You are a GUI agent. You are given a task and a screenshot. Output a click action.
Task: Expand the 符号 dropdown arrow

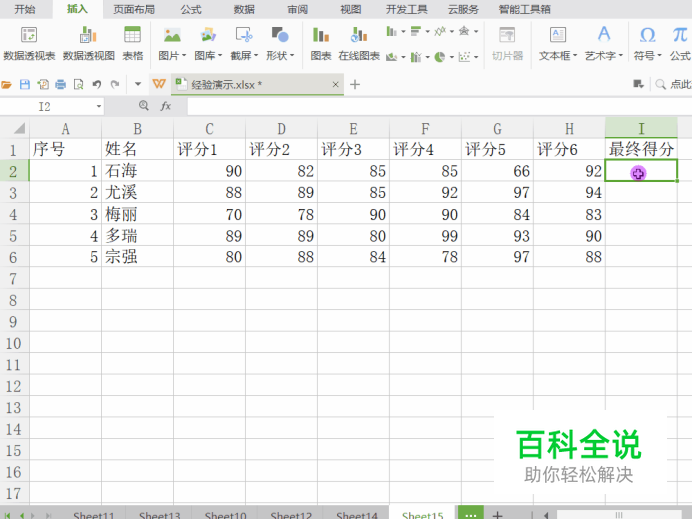point(659,56)
